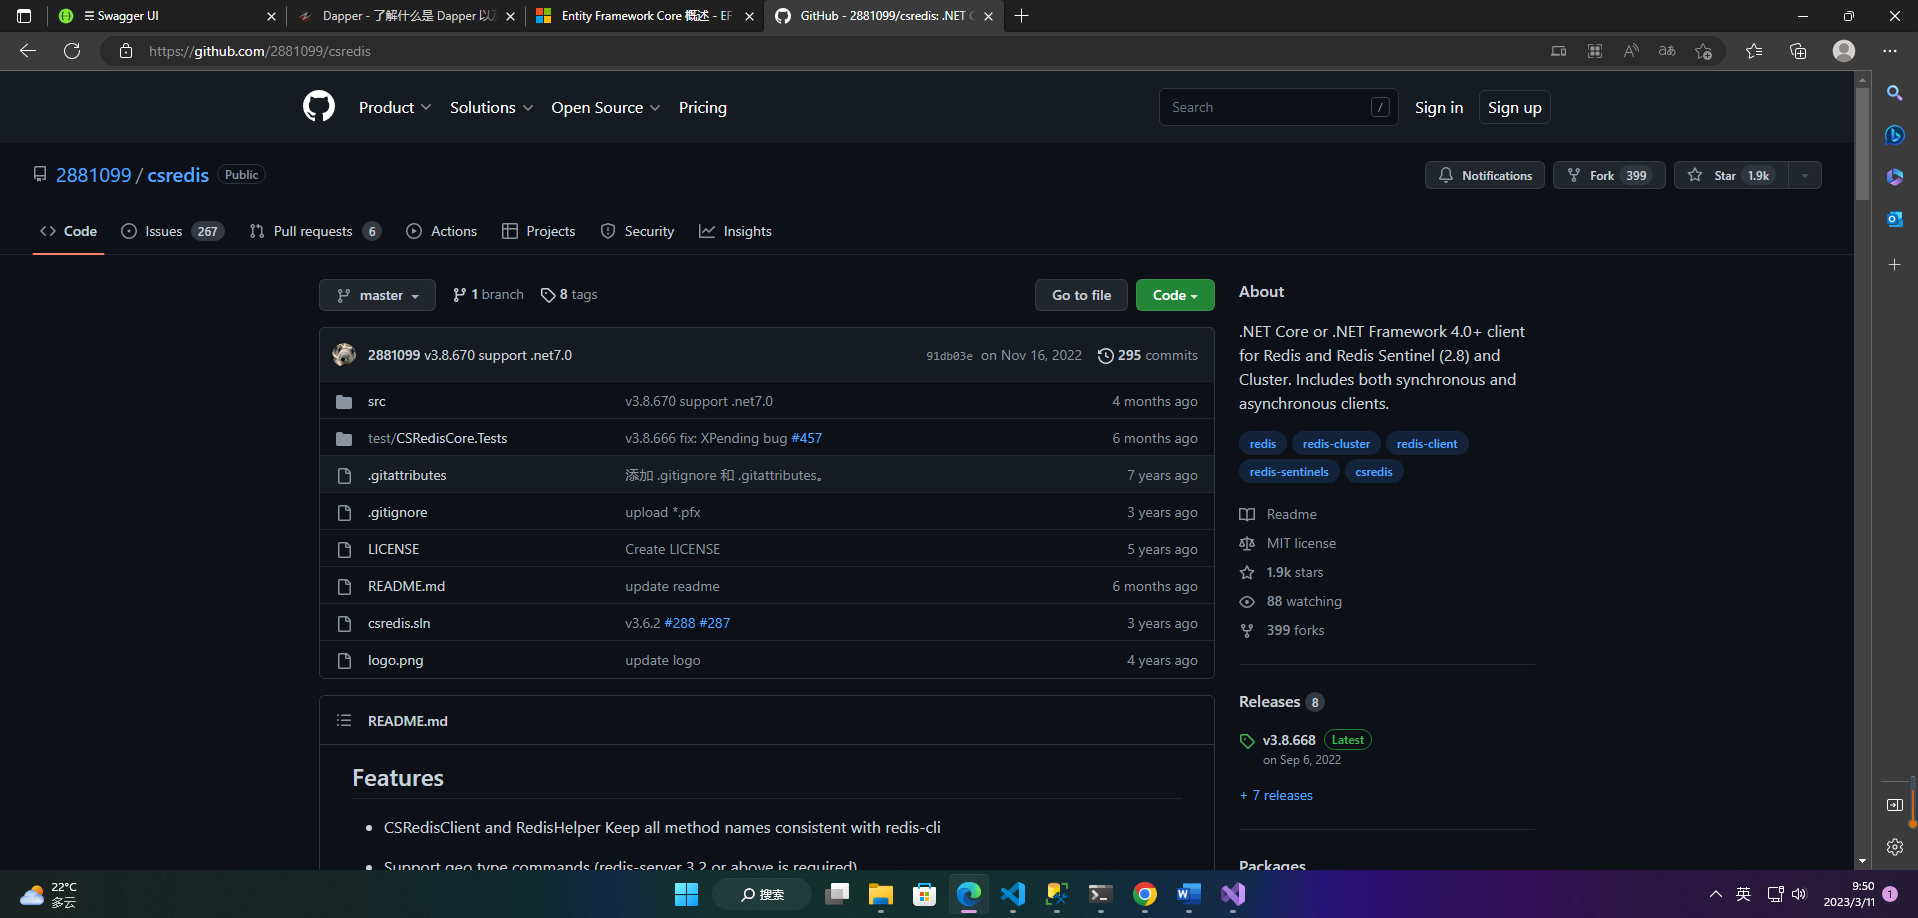Open Visual Studio from the taskbar
Image resolution: width=1918 pixels, height=918 pixels.
tap(1233, 894)
